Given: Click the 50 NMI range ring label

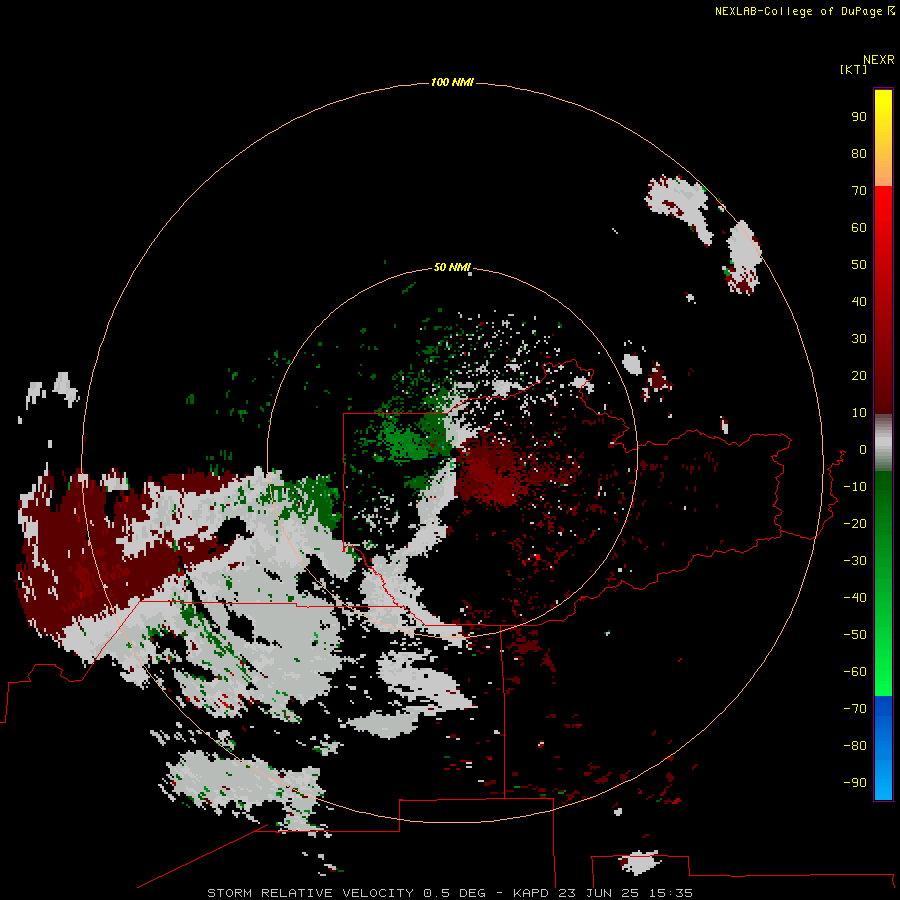Looking at the screenshot, I should tap(452, 267).
